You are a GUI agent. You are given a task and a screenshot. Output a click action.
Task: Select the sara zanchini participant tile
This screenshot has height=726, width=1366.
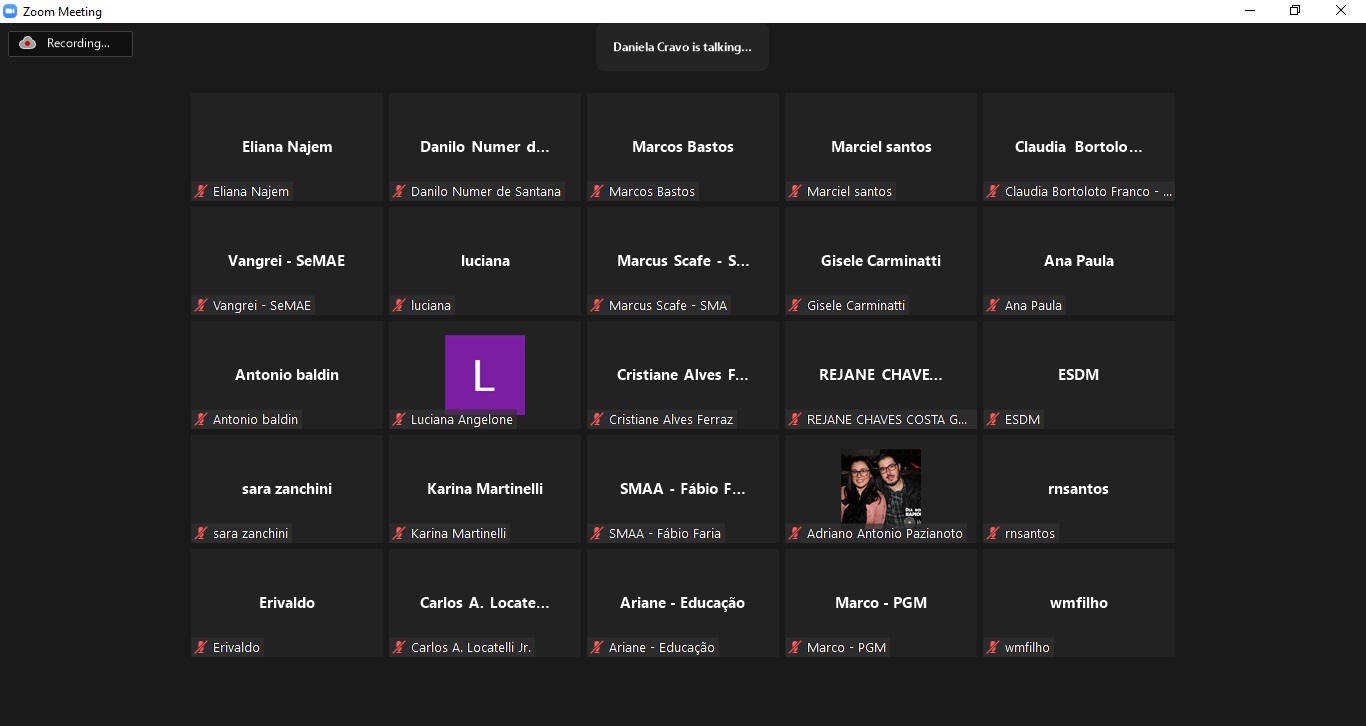(x=287, y=489)
